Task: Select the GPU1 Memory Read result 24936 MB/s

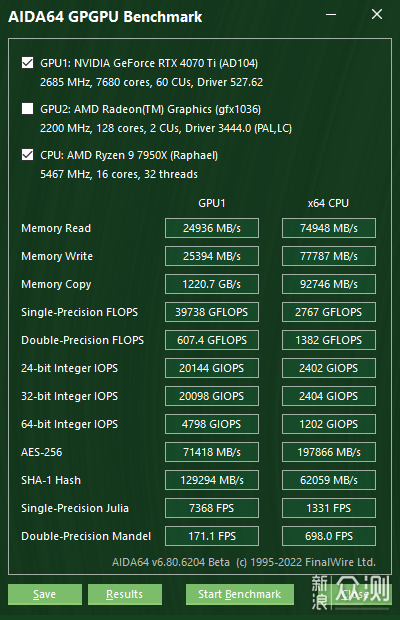Action: point(212,228)
